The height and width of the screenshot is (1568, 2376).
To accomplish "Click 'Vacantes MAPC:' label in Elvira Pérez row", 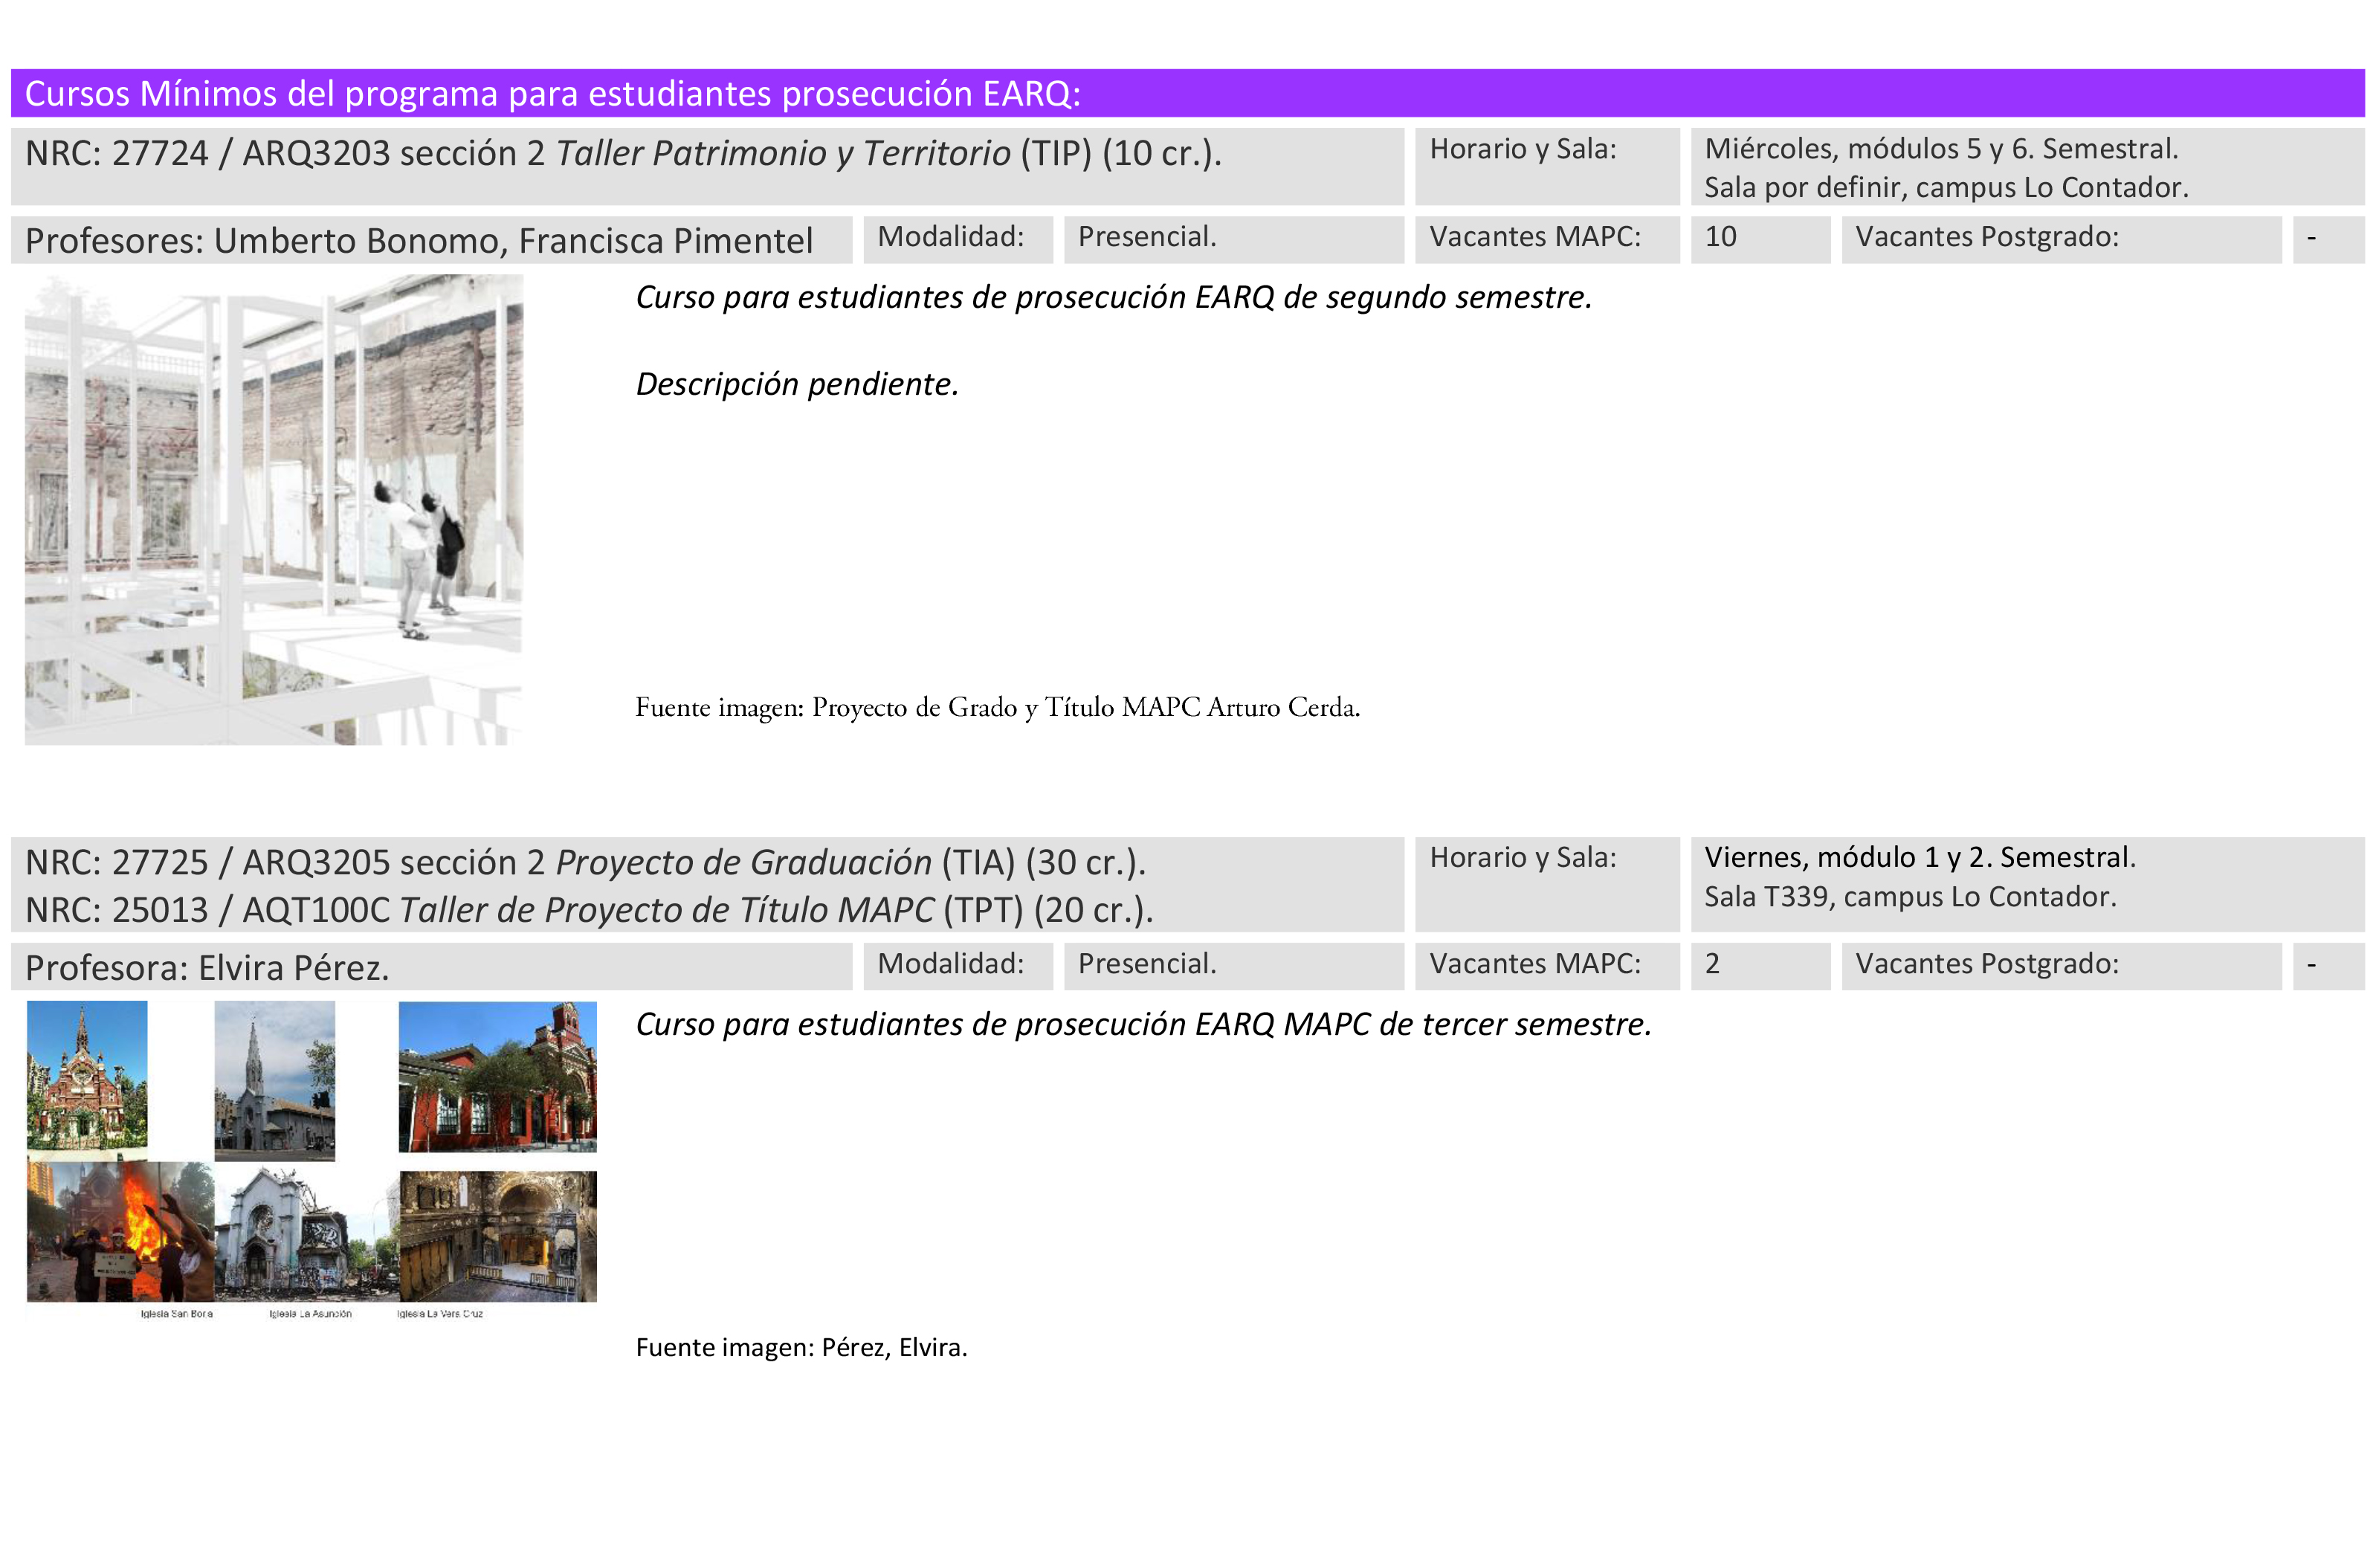I will [x=1535, y=964].
